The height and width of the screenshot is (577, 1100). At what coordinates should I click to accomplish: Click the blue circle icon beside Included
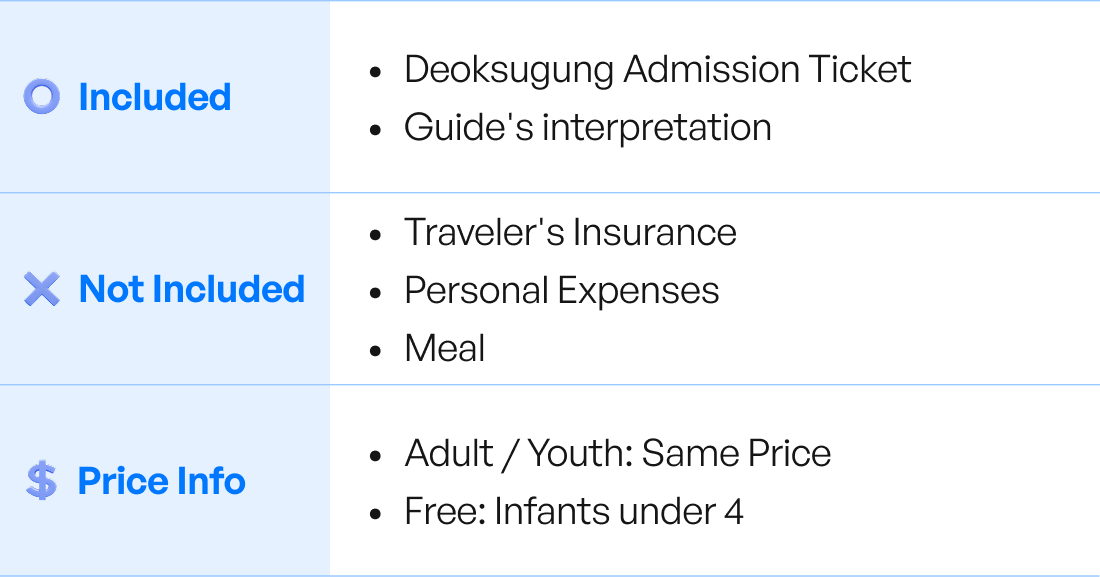pyautogui.click(x=41, y=97)
